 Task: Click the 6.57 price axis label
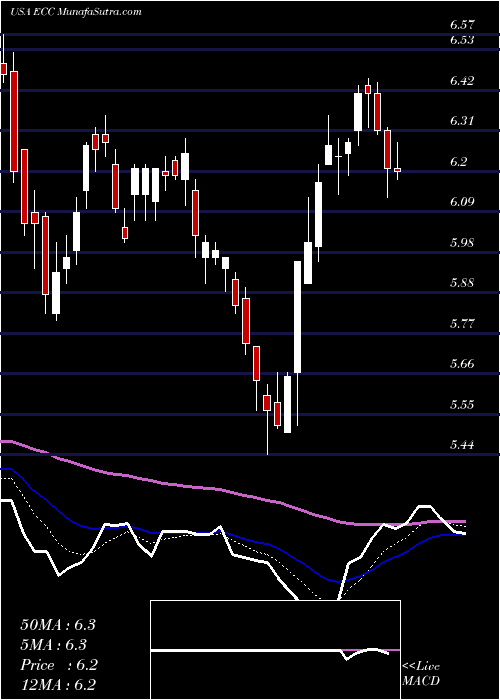(462, 24)
